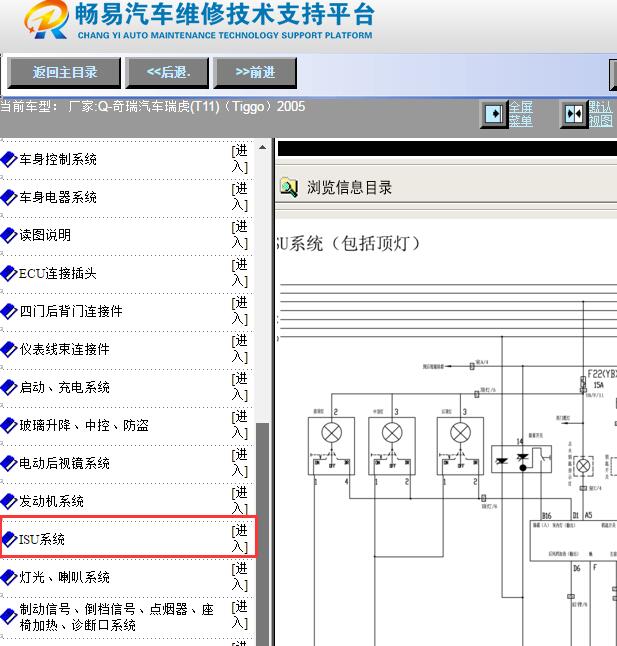Viewport: 617px width, 646px height.
Task: Select the 四门后背门连接件 entry text
Action: point(71,311)
